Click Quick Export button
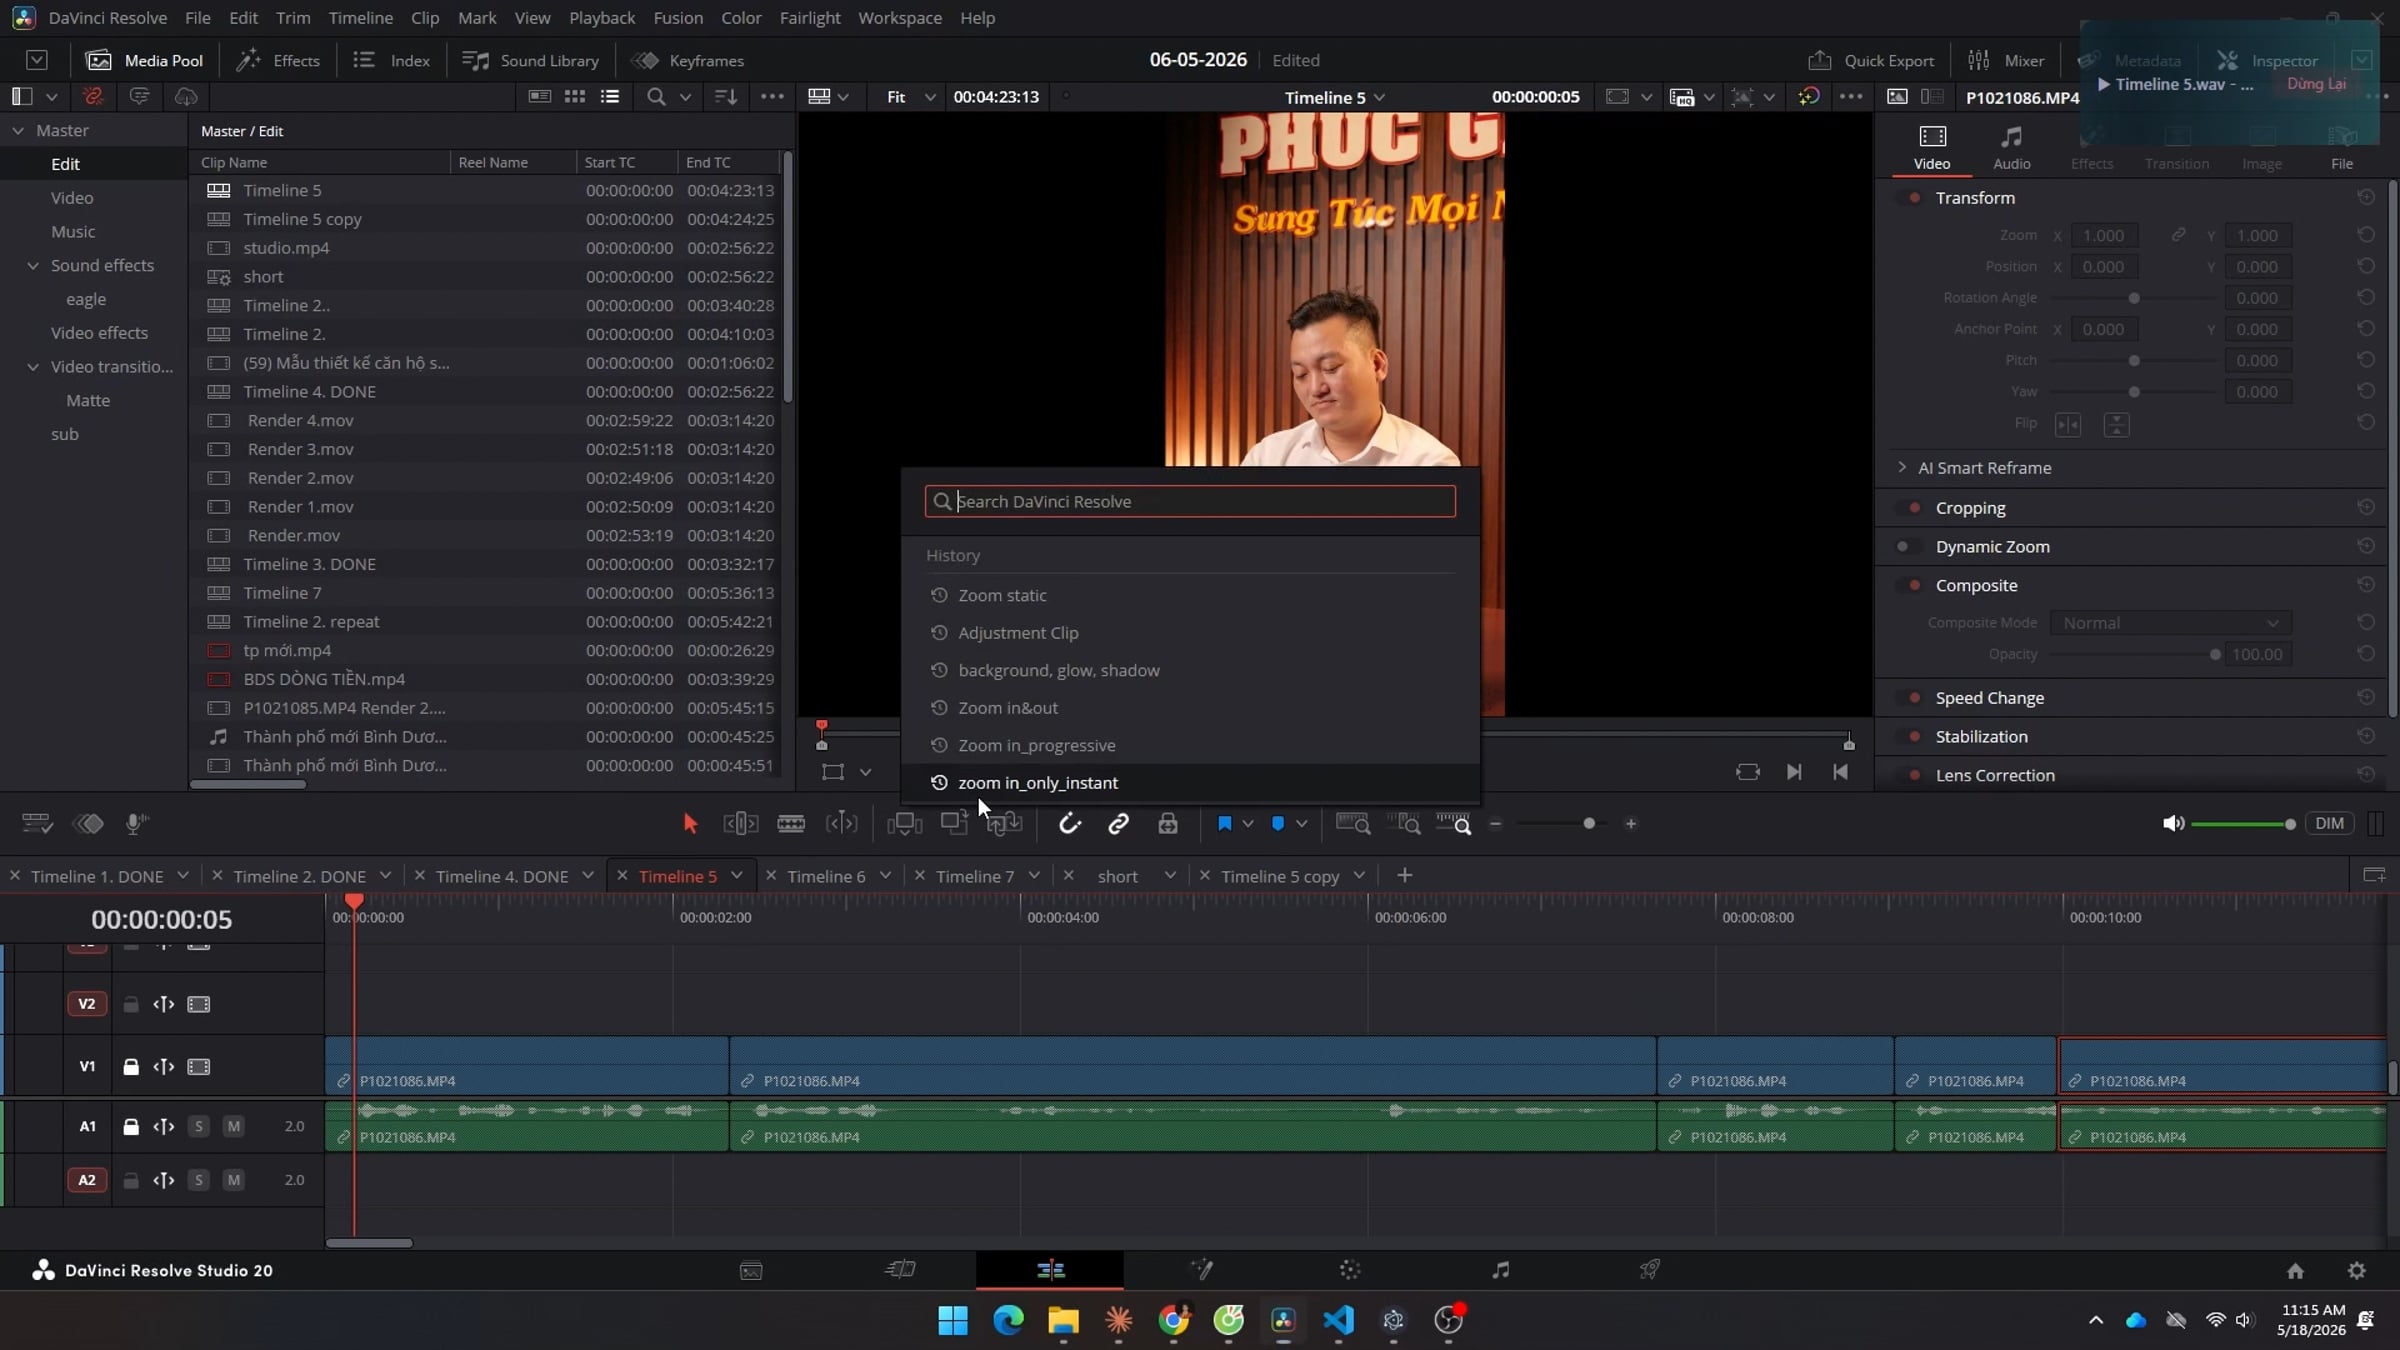Screen dimensions: 2400x1350 pyautogui.click(x=1871, y=60)
